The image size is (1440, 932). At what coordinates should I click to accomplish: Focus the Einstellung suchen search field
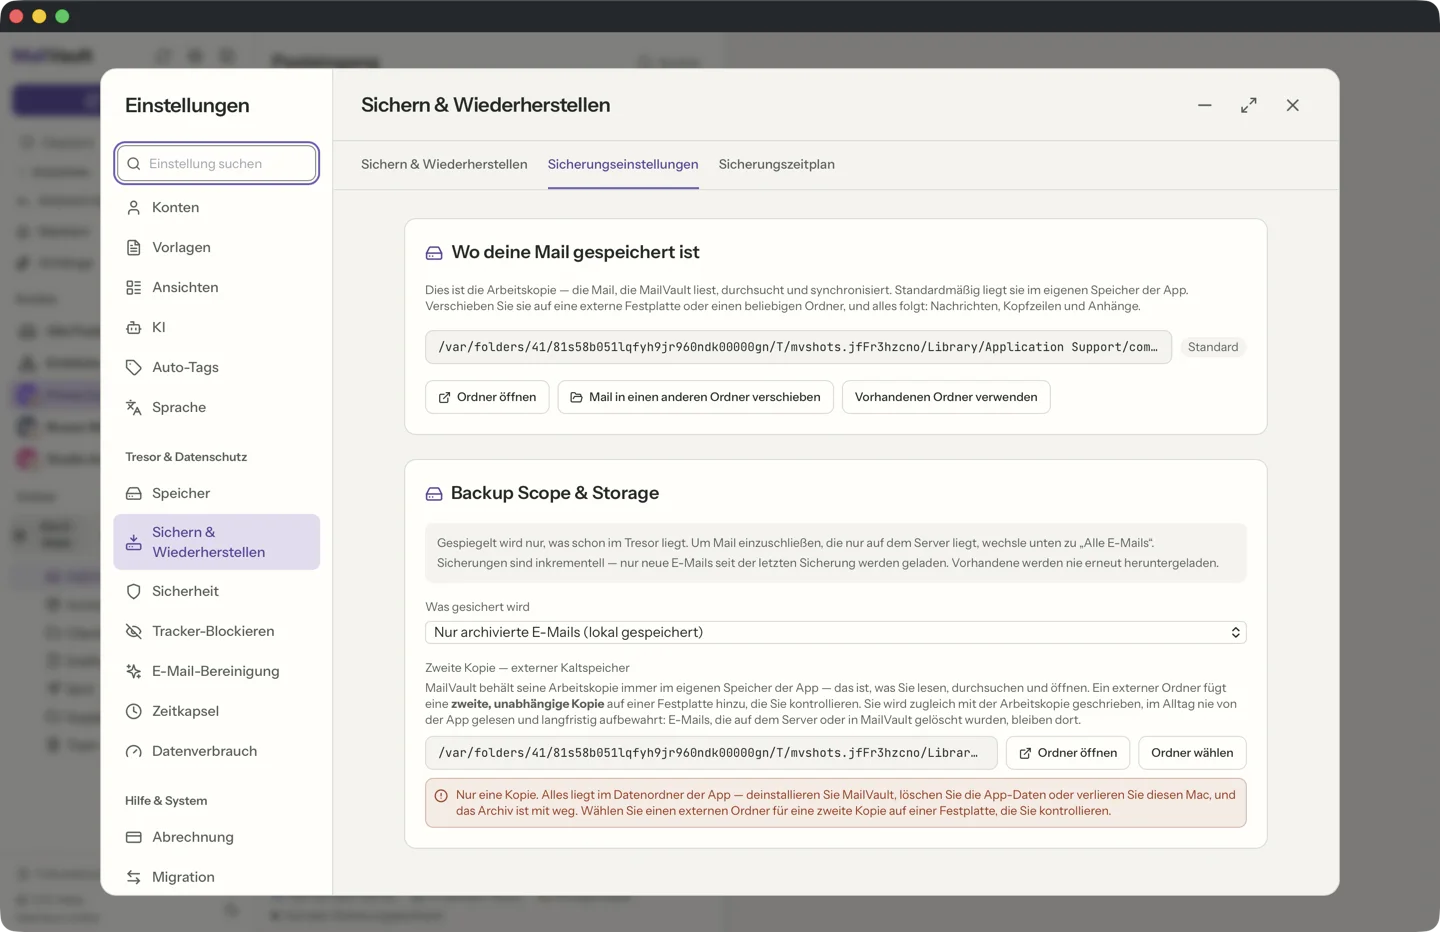(x=217, y=163)
